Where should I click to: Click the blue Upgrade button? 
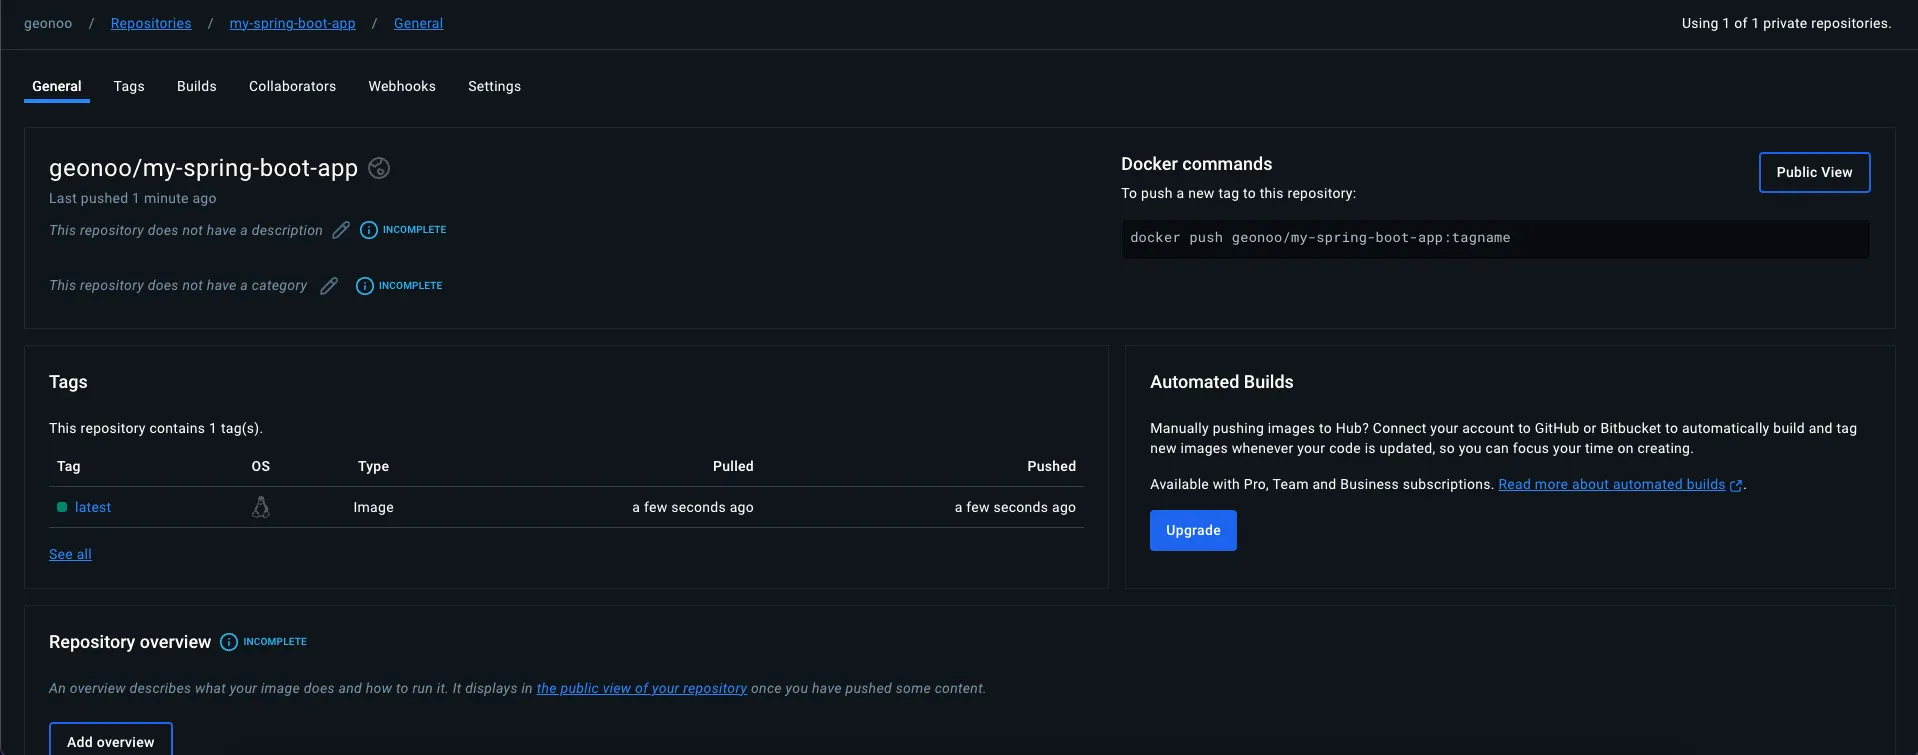point(1193,530)
